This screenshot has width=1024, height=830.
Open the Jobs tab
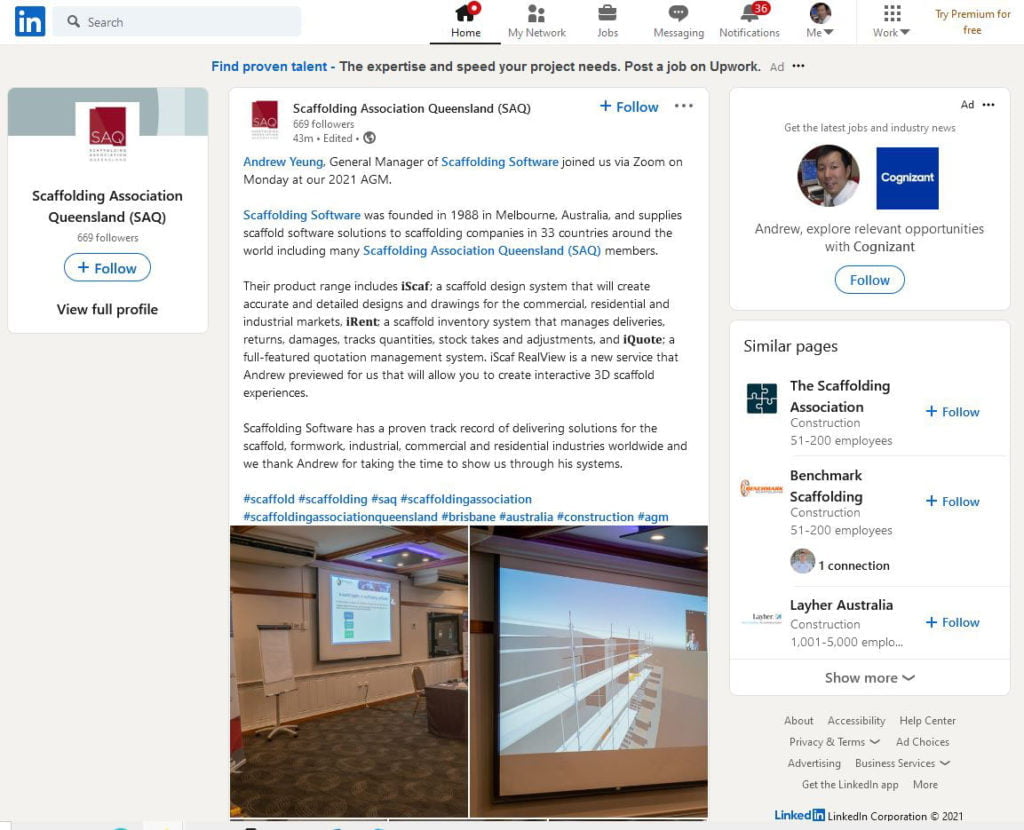[607, 22]
